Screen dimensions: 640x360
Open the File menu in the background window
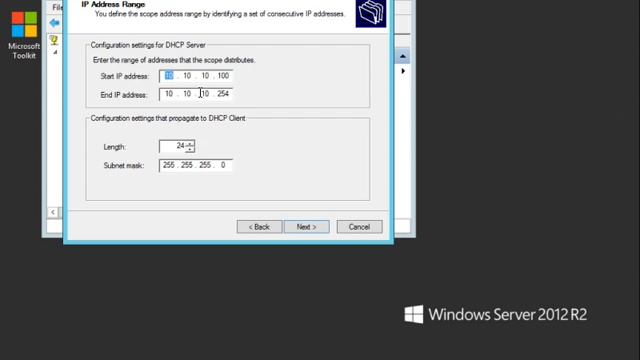(58, 7)
